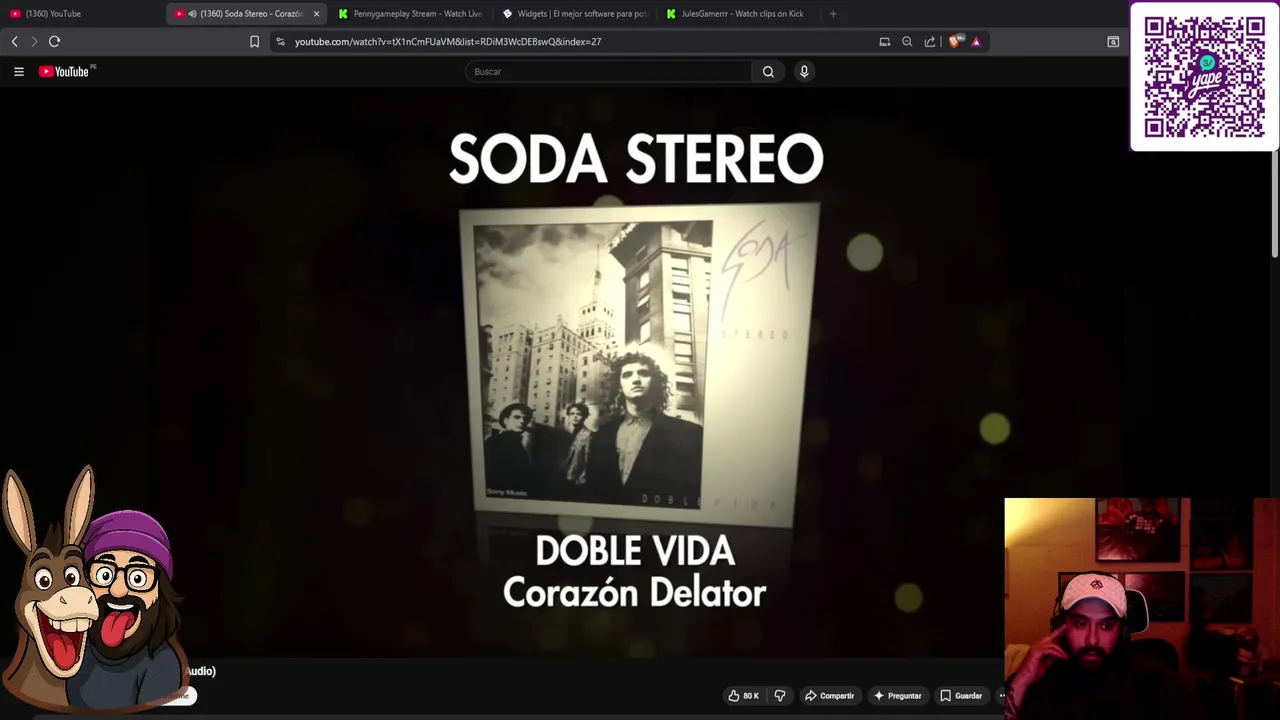Click the Preguntar ask button
This screenshot has width=1280, height=720.
[x=897, y=696]
